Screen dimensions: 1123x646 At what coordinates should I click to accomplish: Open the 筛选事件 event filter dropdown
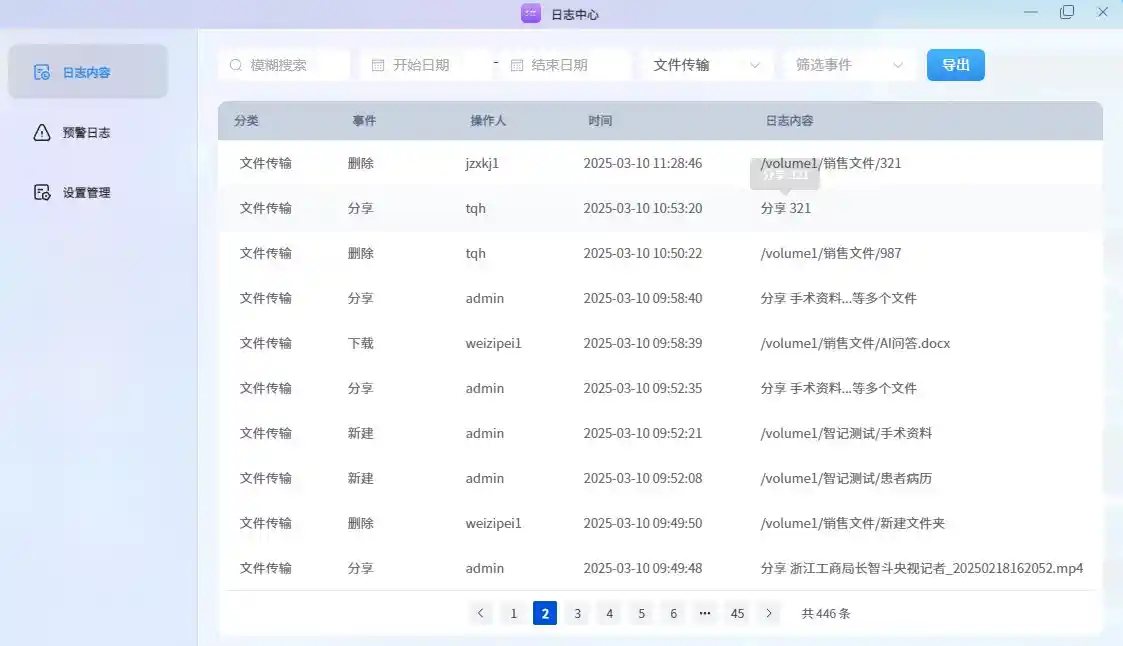(898, 65)
